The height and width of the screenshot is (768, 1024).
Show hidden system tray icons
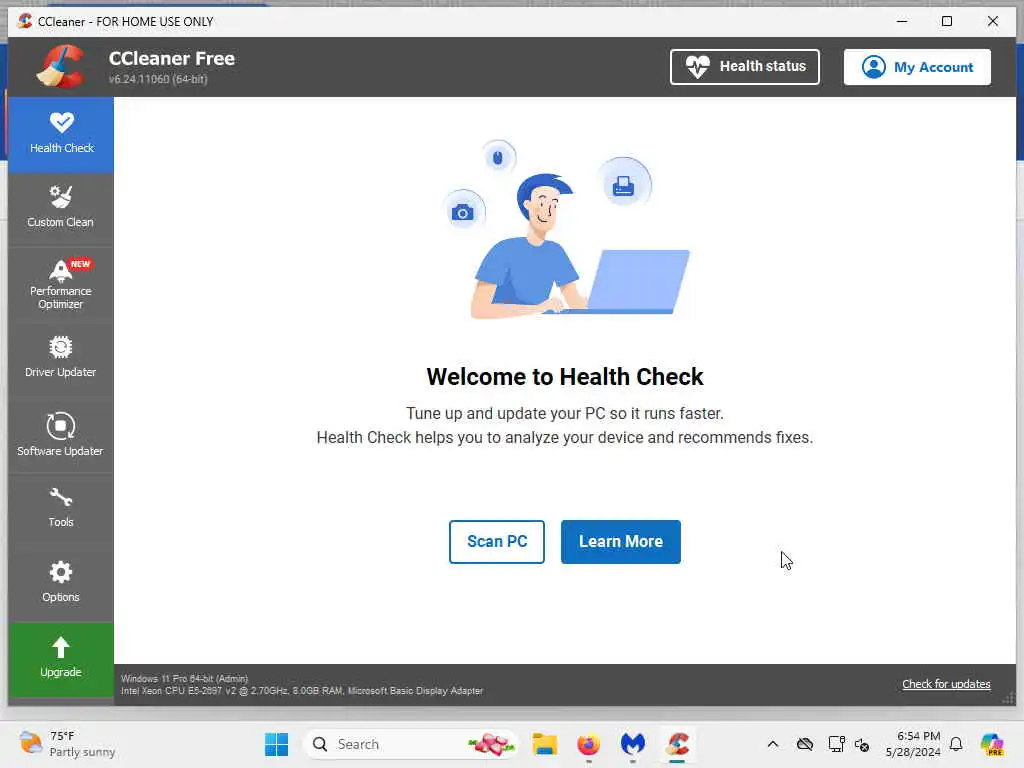click(x=773, y=744)
